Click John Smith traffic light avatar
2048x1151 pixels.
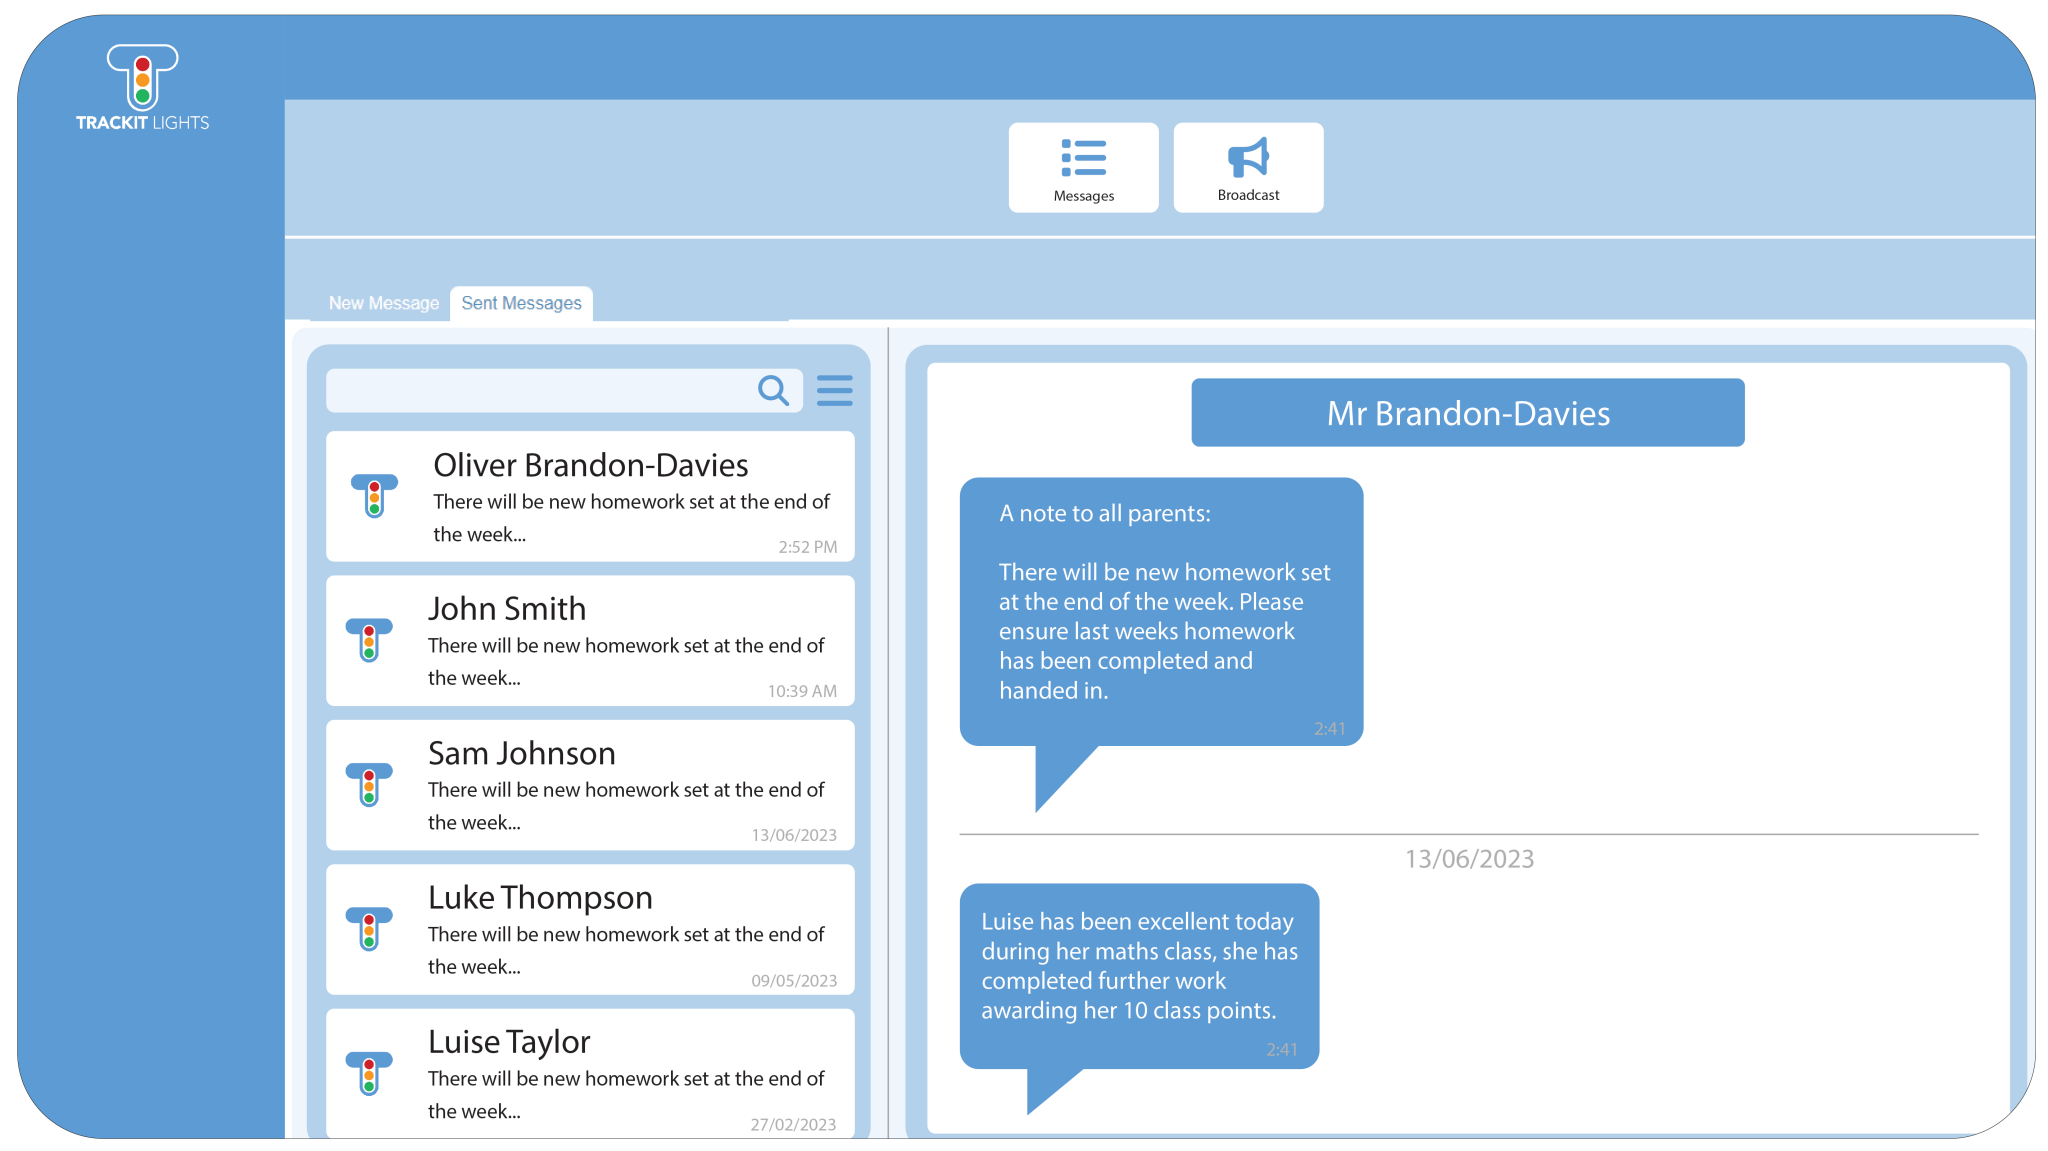tap(369, 639)
